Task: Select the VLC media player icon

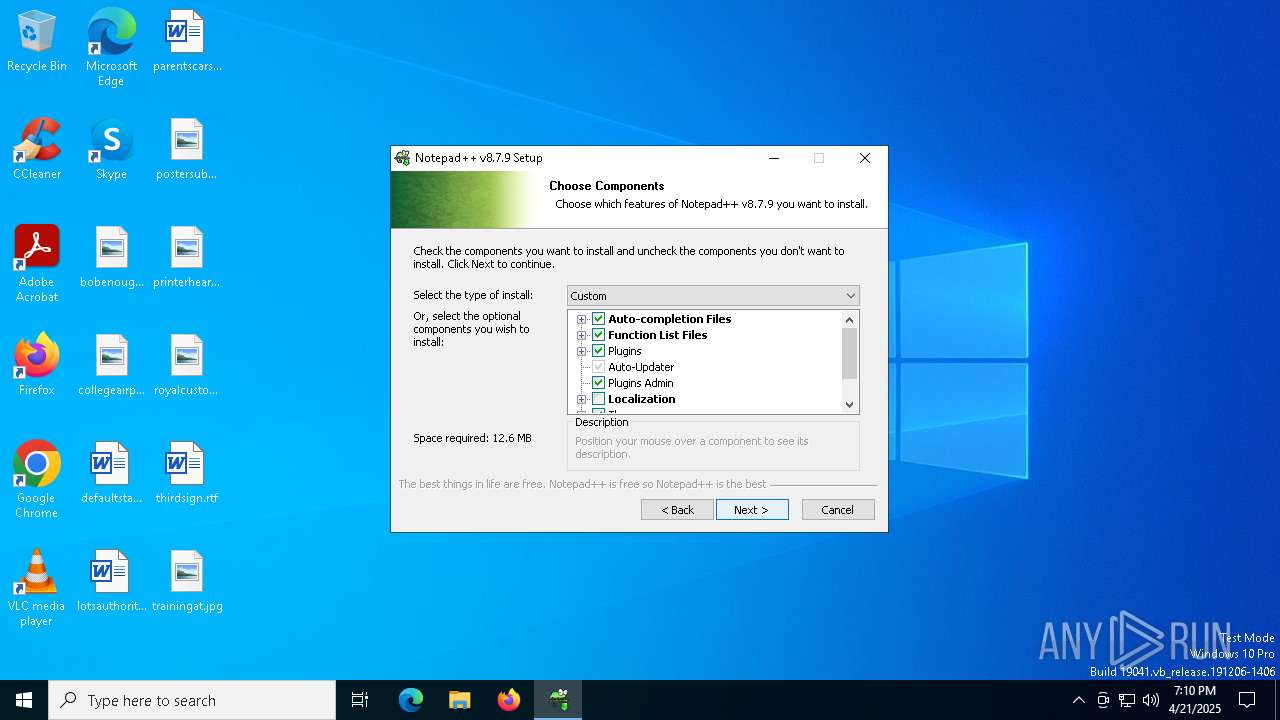Action: point(37,588)
